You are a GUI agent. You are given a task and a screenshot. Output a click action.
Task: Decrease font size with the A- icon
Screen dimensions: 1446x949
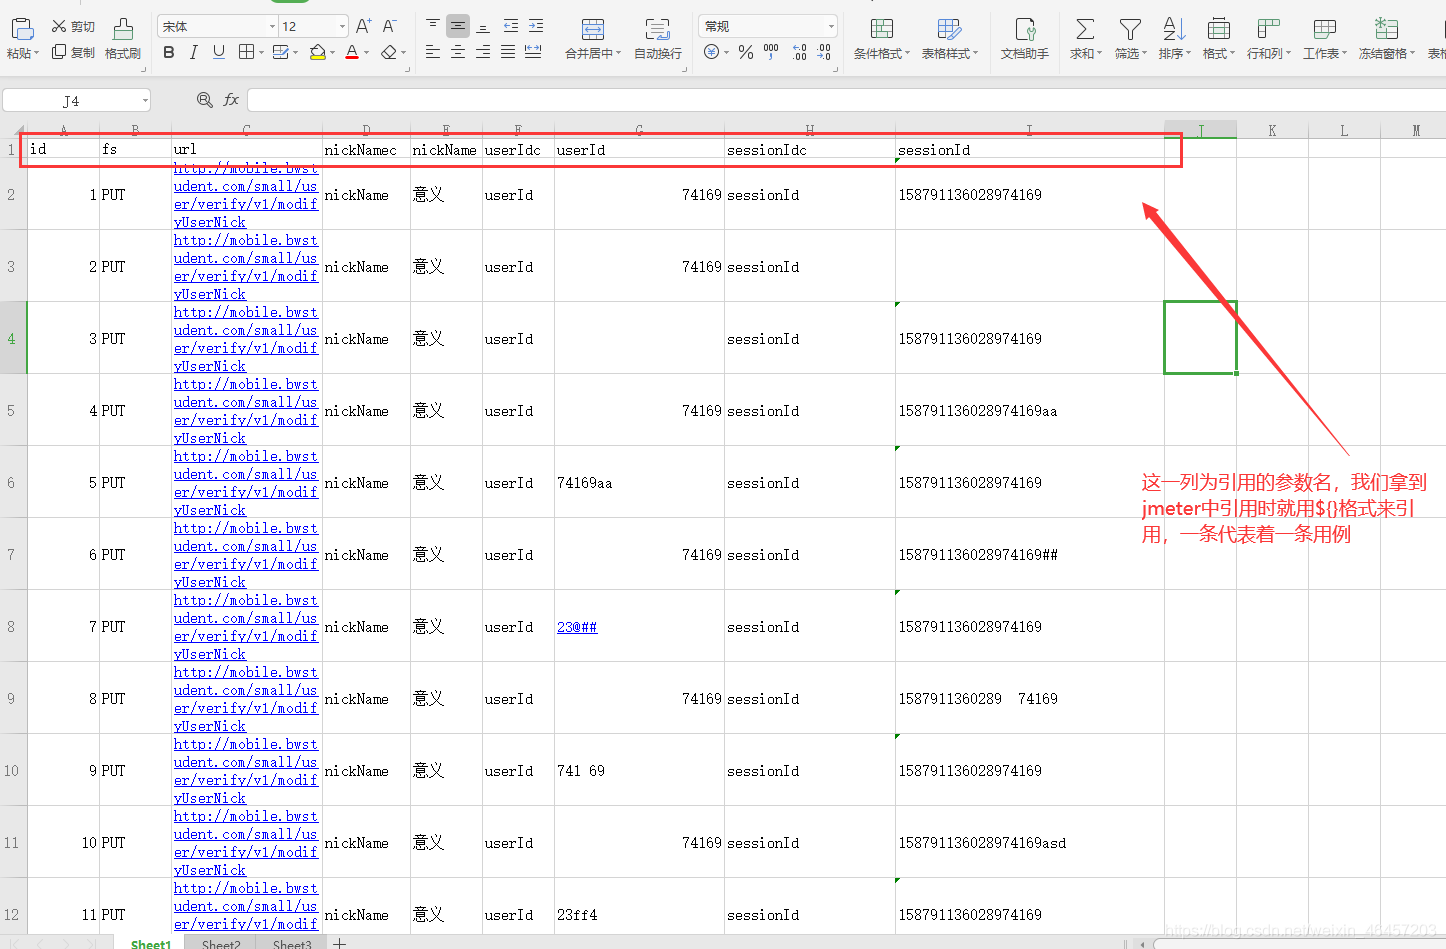pos(390,26)
